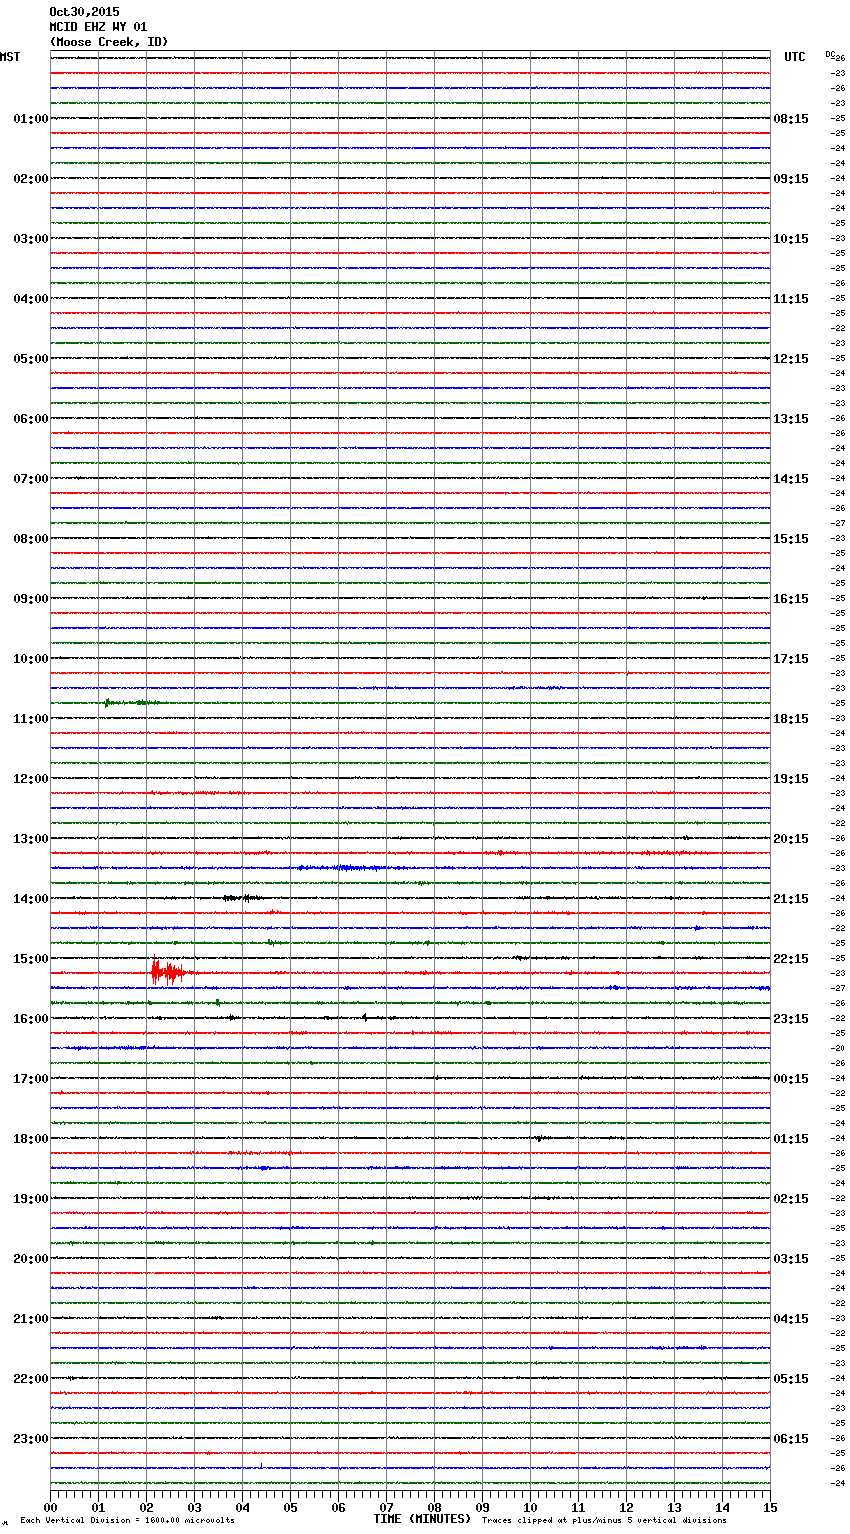The image size is (850, 1534).
Task: Select the 10:00 MST hour label
Action: pyautogui.click(x=31, y=659)
